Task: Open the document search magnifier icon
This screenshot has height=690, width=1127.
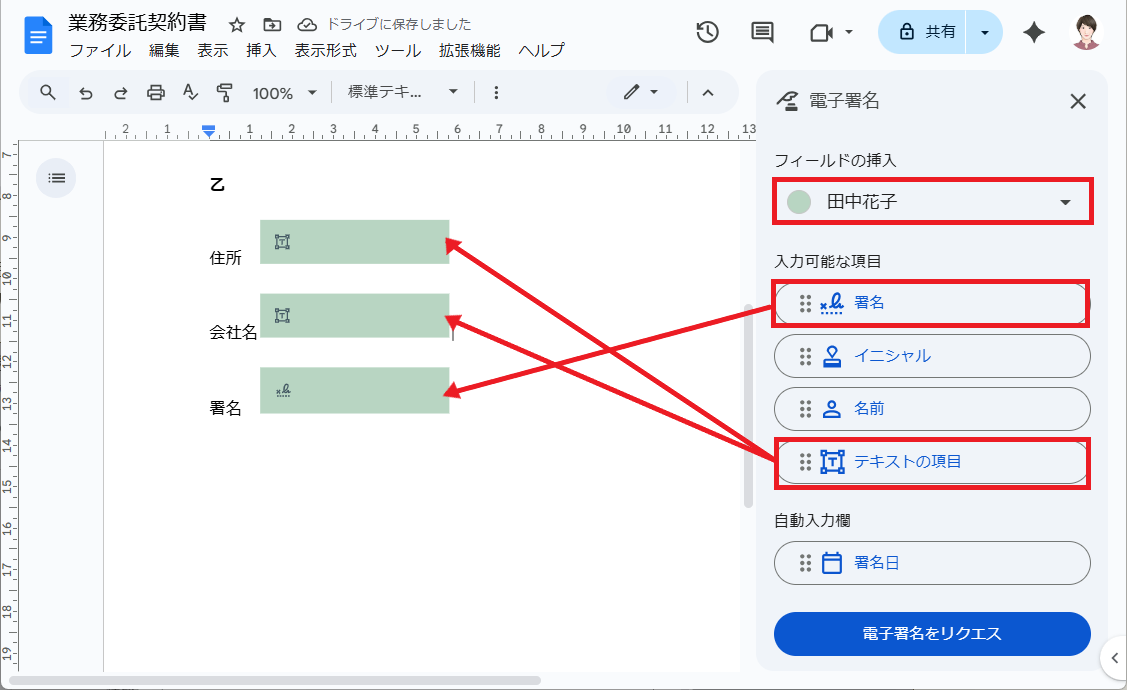Action: tap(46, 92)
